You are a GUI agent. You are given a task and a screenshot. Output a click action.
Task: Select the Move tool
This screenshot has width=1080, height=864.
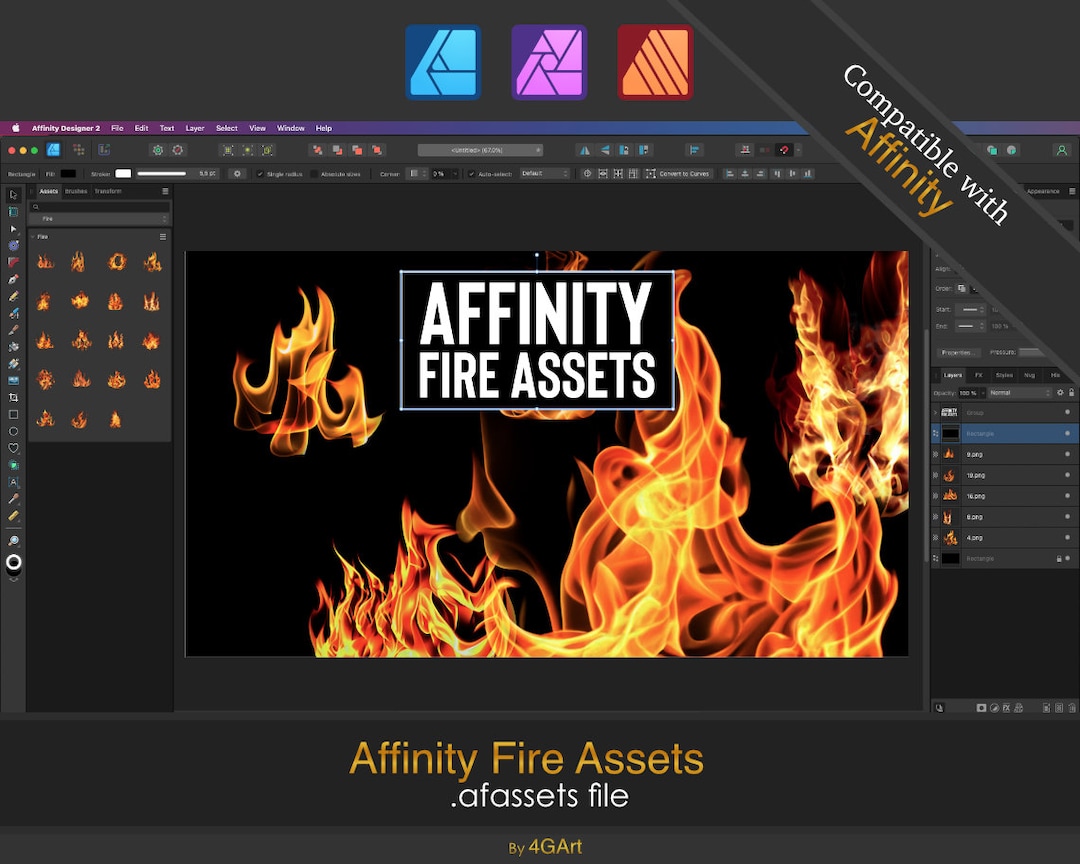pos(13,194)
